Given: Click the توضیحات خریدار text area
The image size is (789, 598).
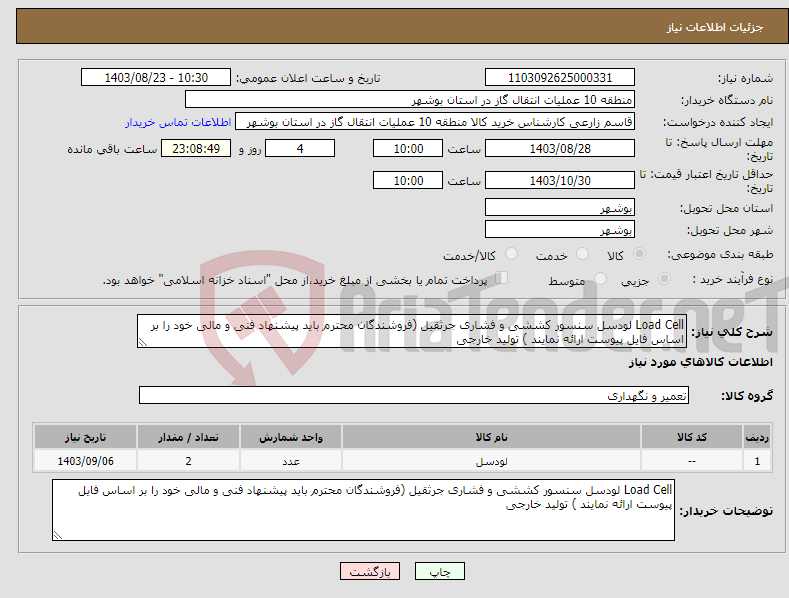Looking at the screenshot, I should pyautogui.click(x=363, y=510).
